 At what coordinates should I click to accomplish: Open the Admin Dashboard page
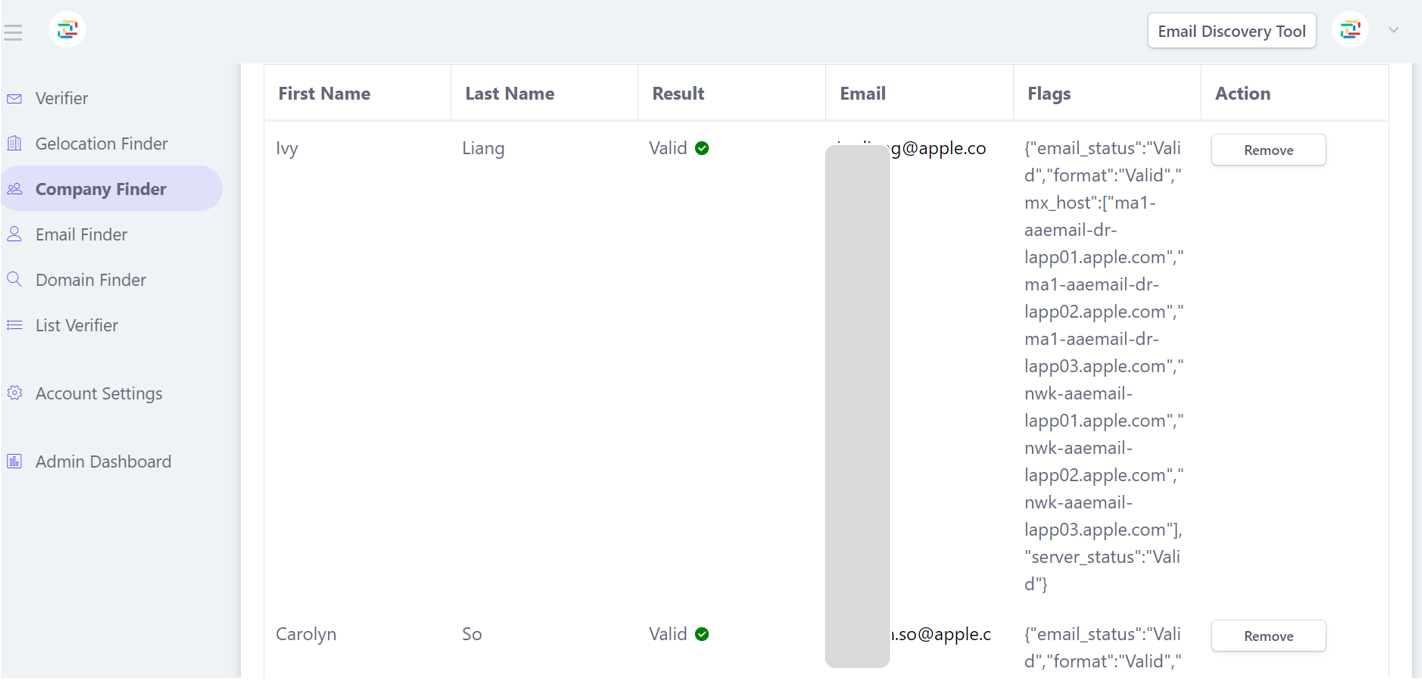(103, 461)
